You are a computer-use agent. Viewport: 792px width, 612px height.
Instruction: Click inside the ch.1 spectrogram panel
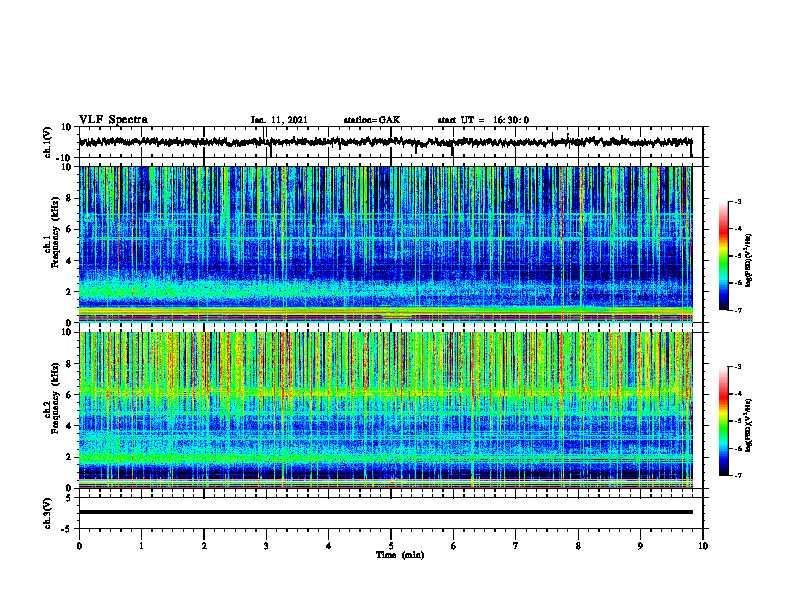[386, 244]
